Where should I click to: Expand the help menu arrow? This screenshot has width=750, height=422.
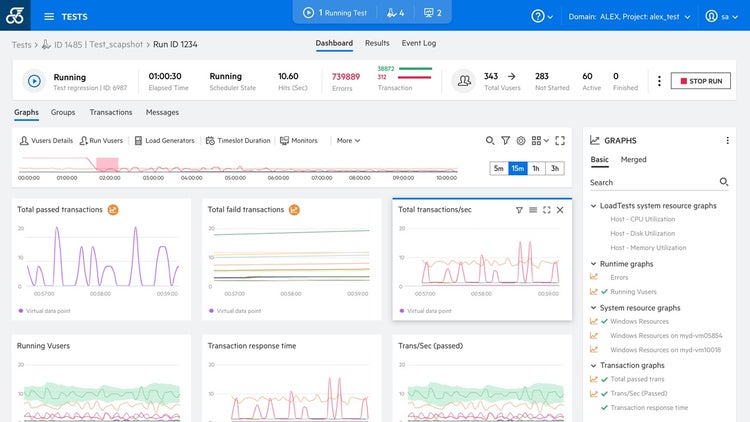pyautogui.click(x=550, y=17)
